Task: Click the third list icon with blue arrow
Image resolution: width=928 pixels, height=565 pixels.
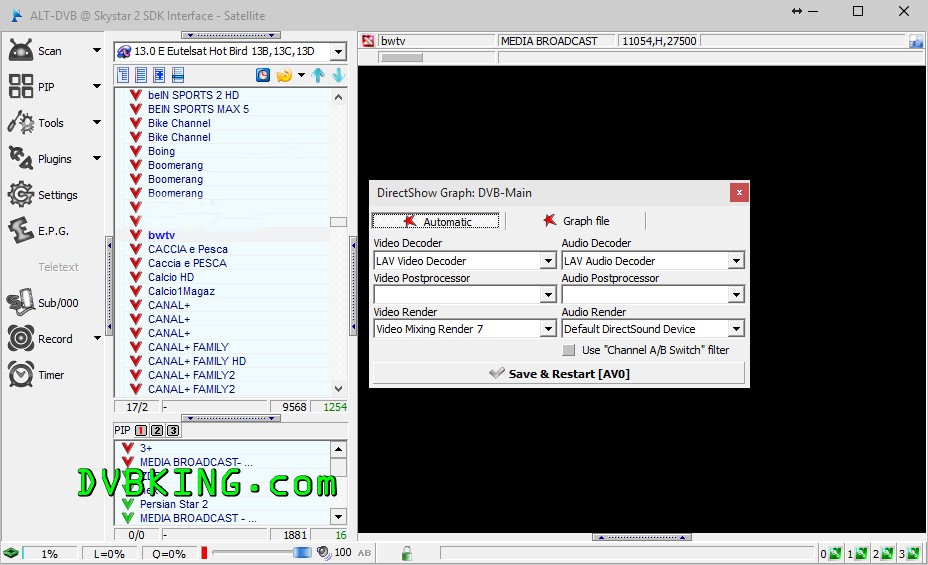Action: tap(159, 75)
